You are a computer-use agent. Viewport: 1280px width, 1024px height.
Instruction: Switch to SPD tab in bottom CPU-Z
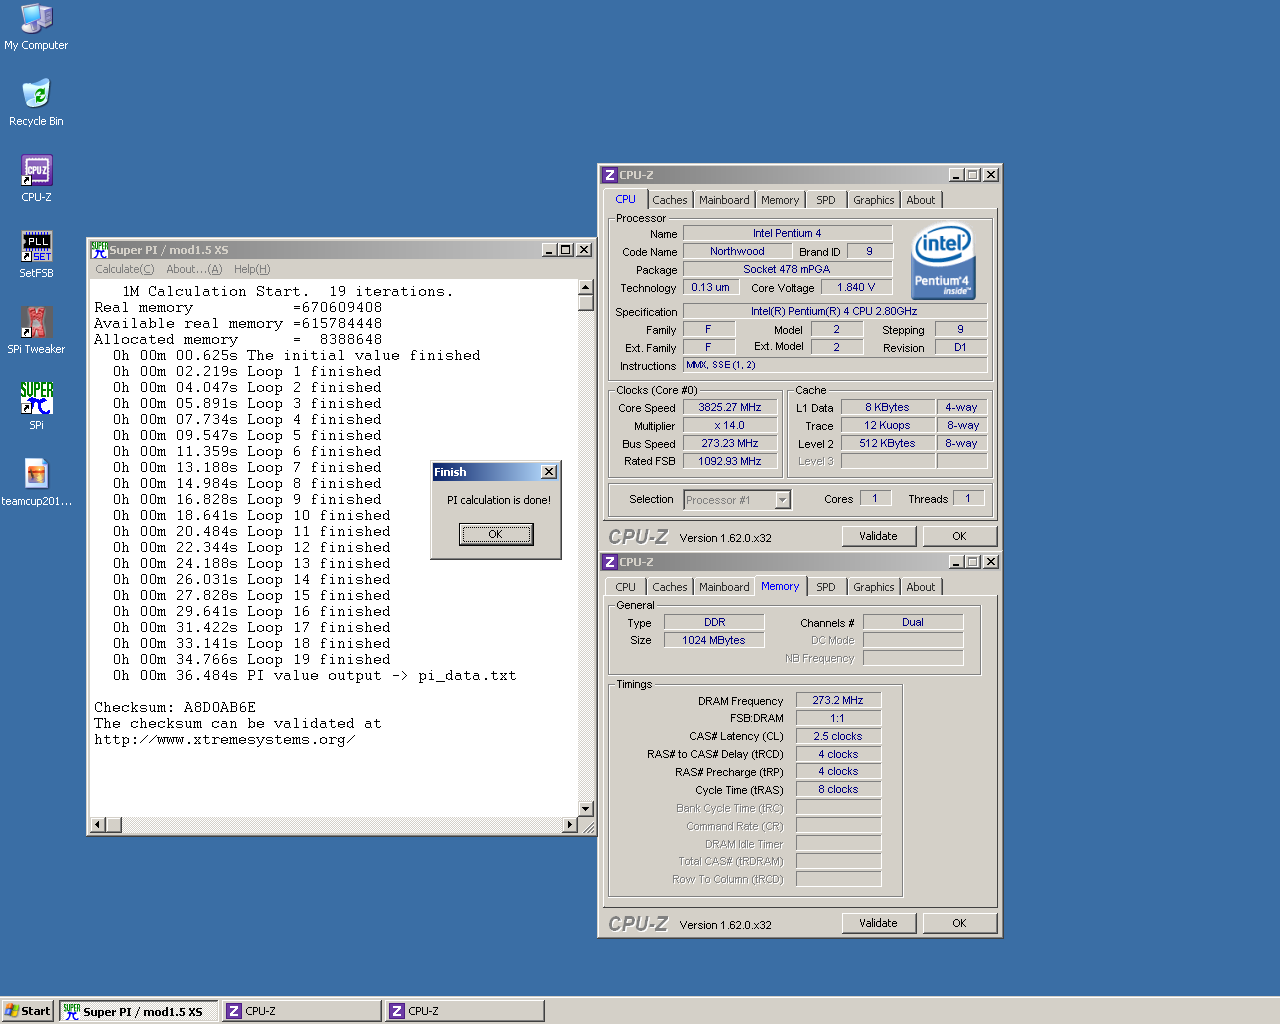826,587
